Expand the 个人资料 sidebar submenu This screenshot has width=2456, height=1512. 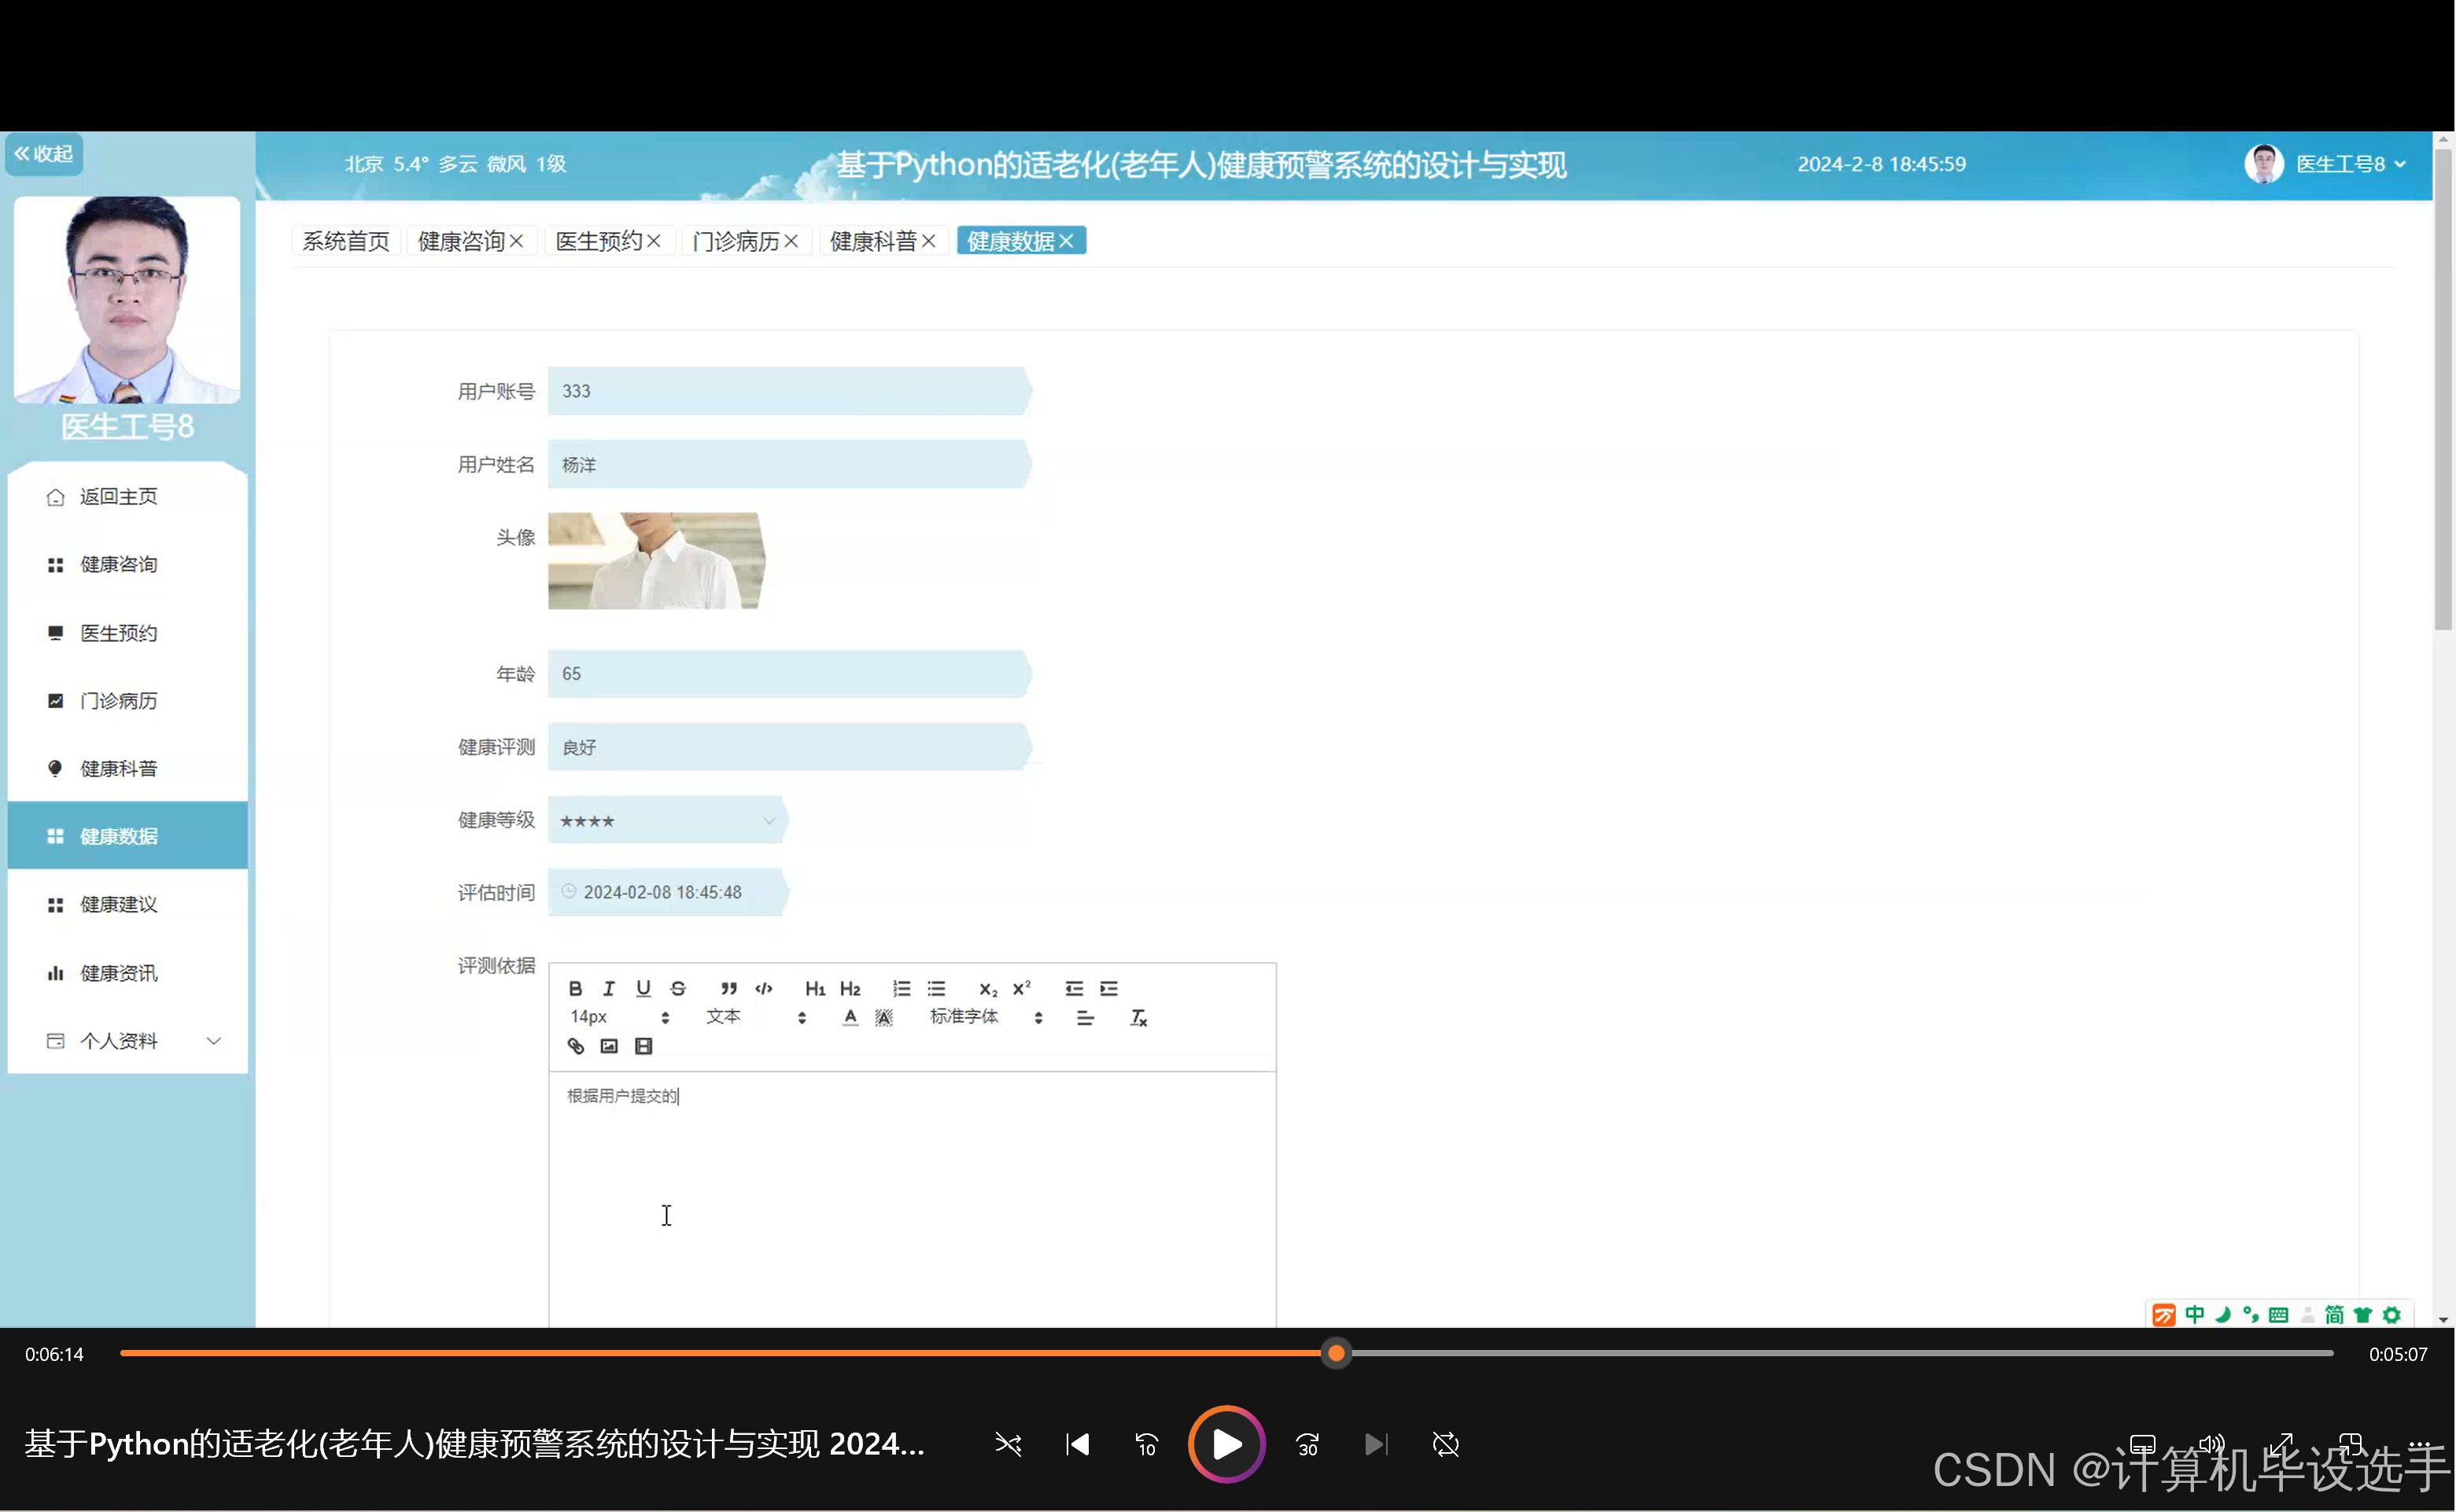[127, 1041]
